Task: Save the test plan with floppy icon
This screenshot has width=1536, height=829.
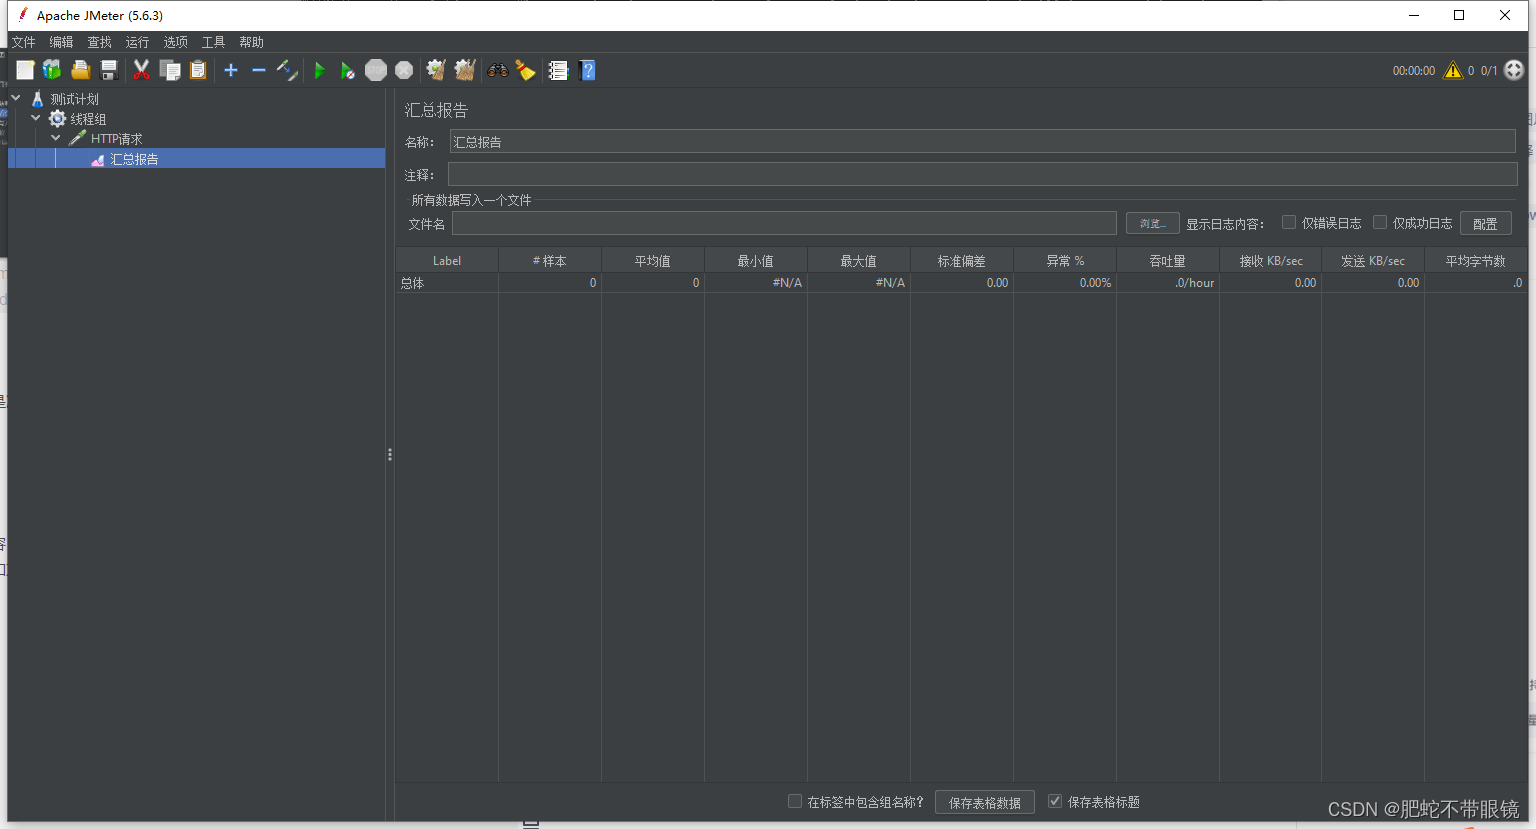Action: (x=109, y=70)
